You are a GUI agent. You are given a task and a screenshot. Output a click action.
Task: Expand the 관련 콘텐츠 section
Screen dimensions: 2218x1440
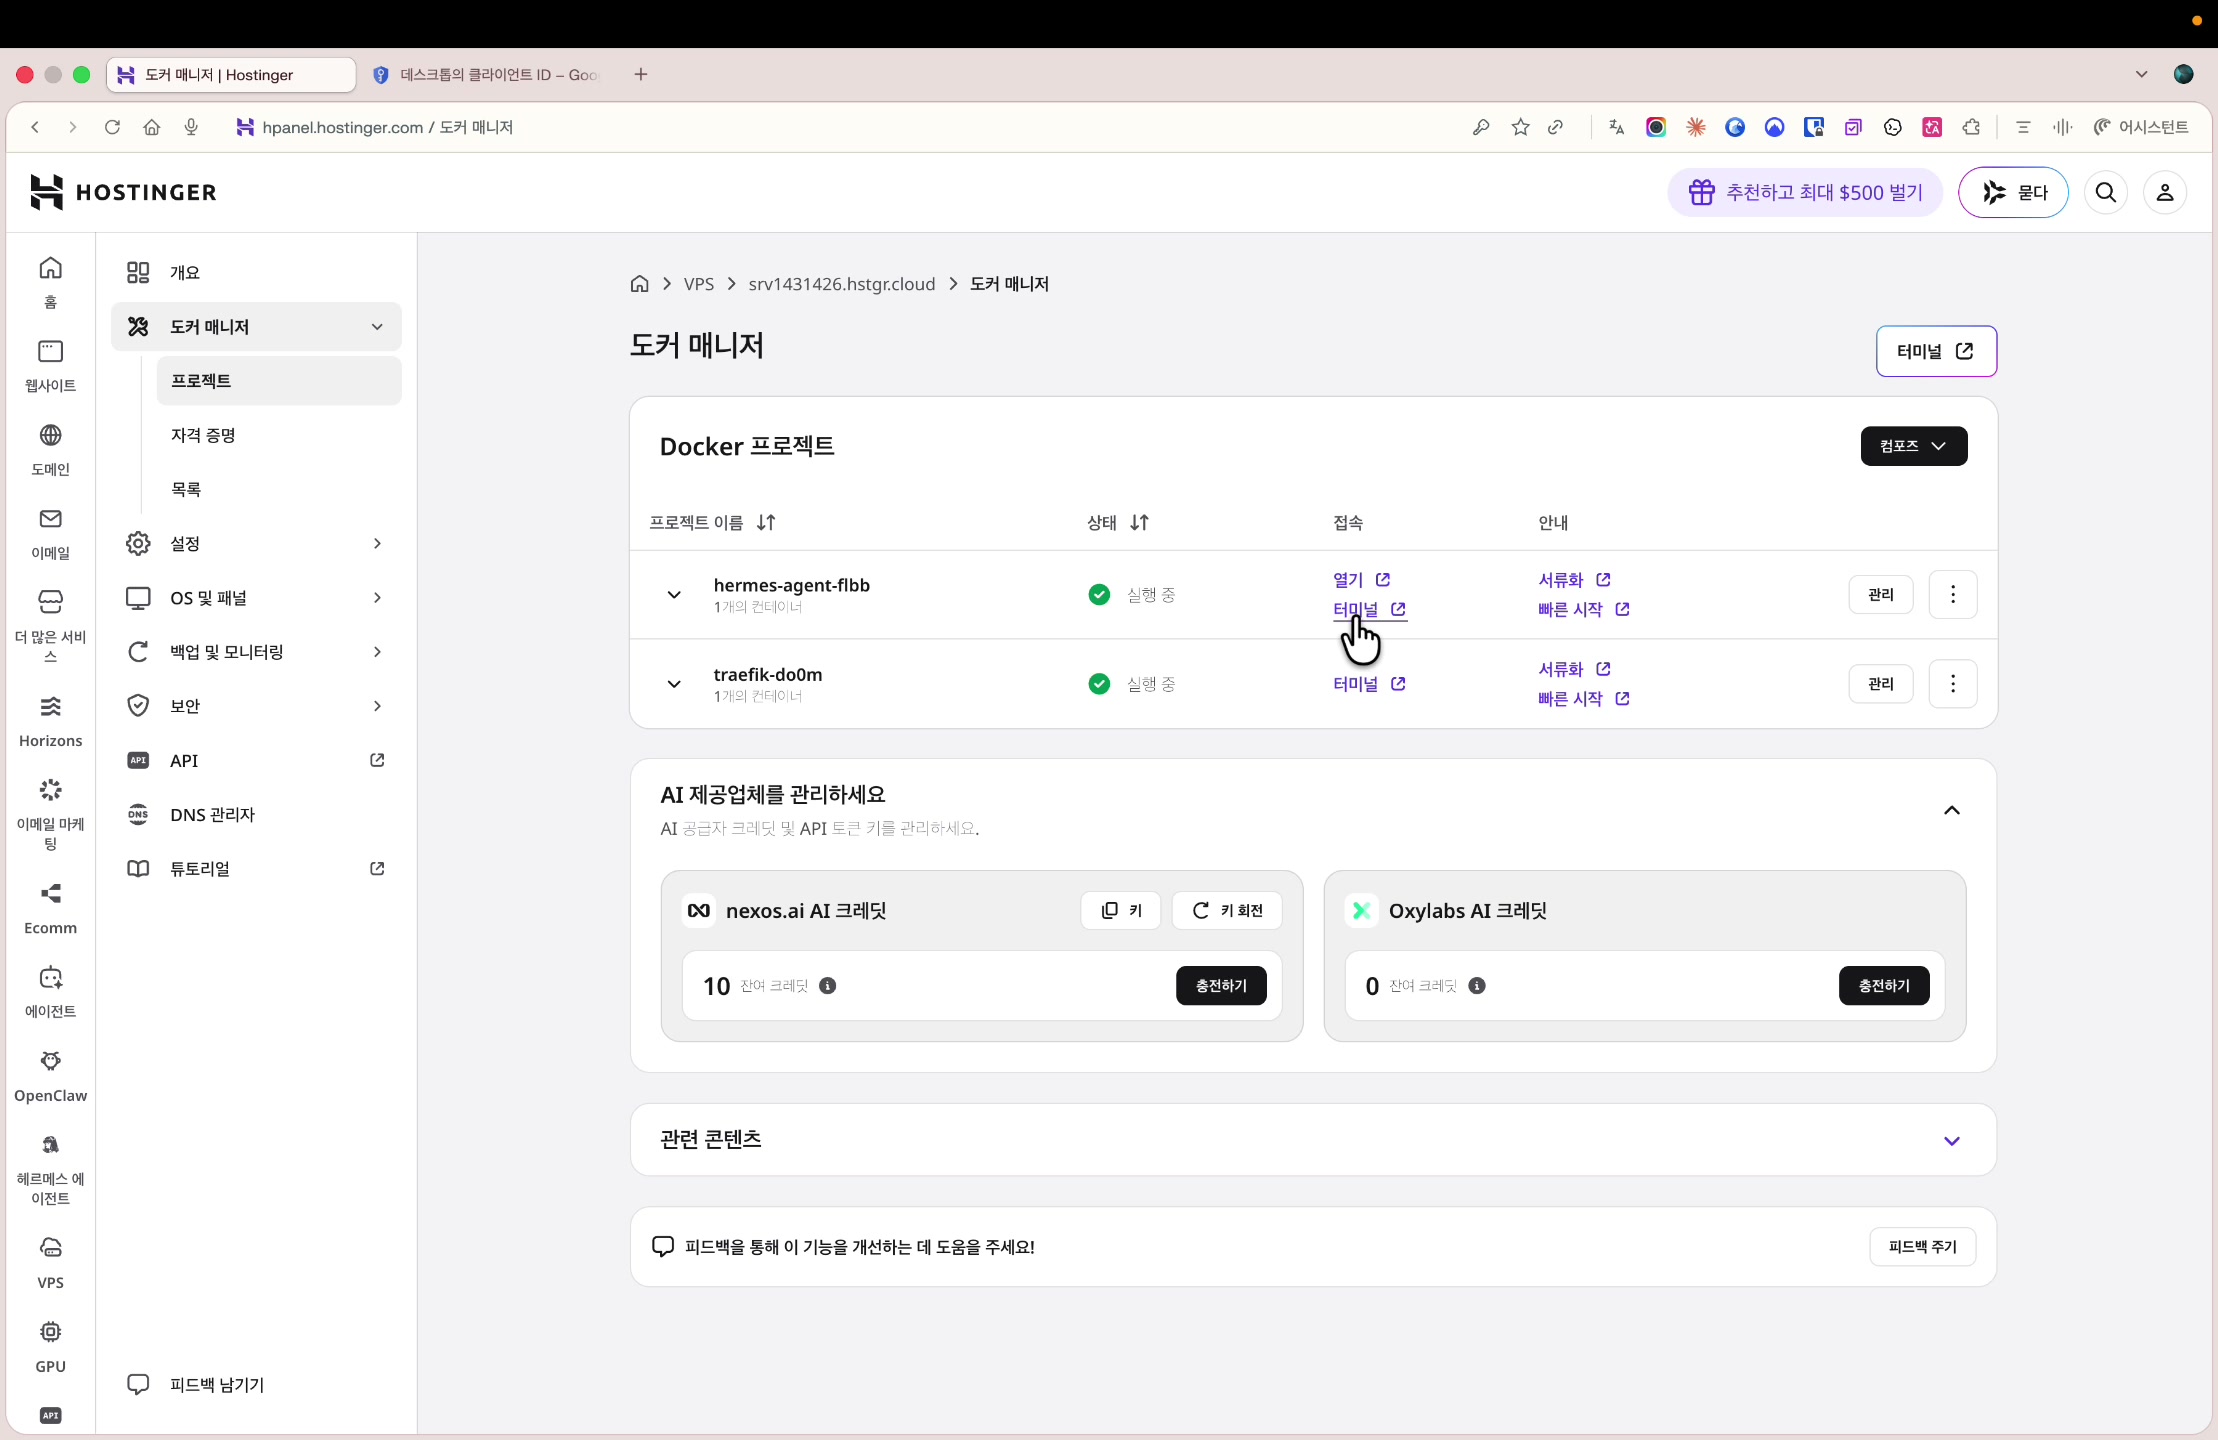[x=1952, y=1141]
